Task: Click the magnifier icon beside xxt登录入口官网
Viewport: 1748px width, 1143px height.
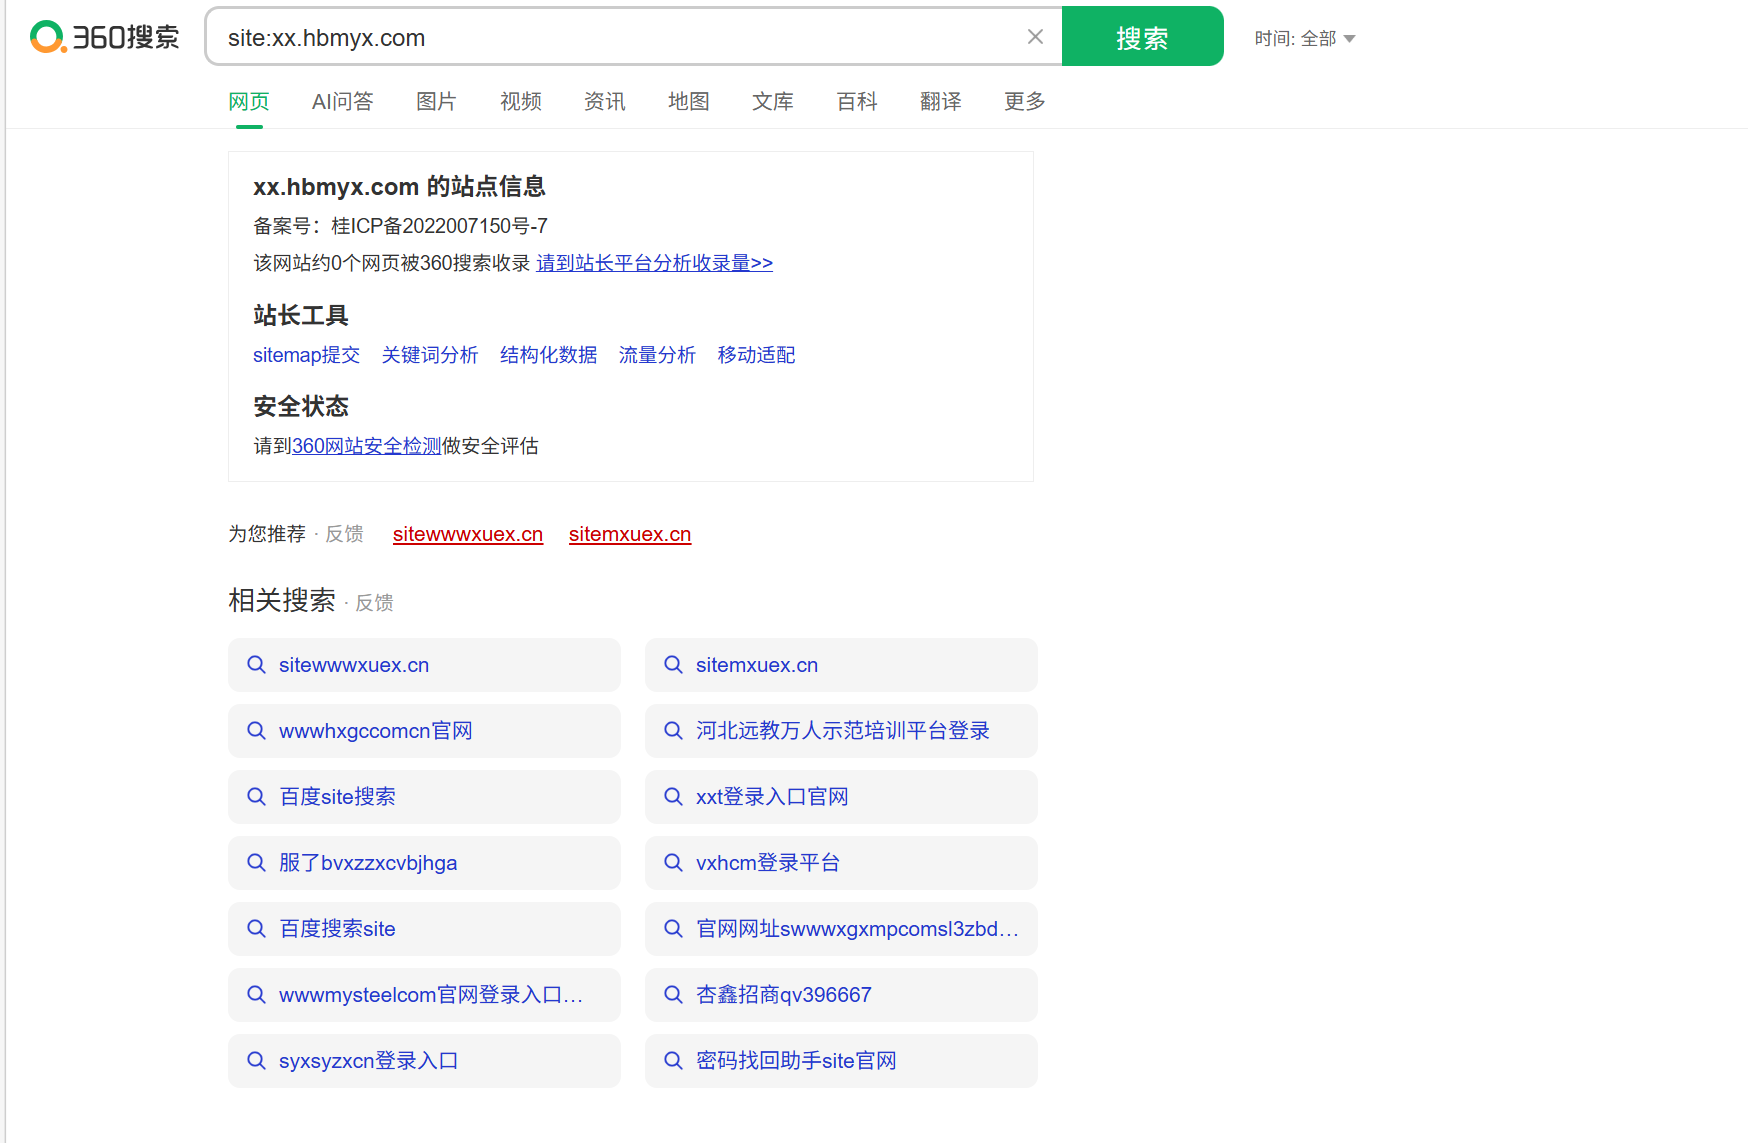Action: [x=674, y=797]
